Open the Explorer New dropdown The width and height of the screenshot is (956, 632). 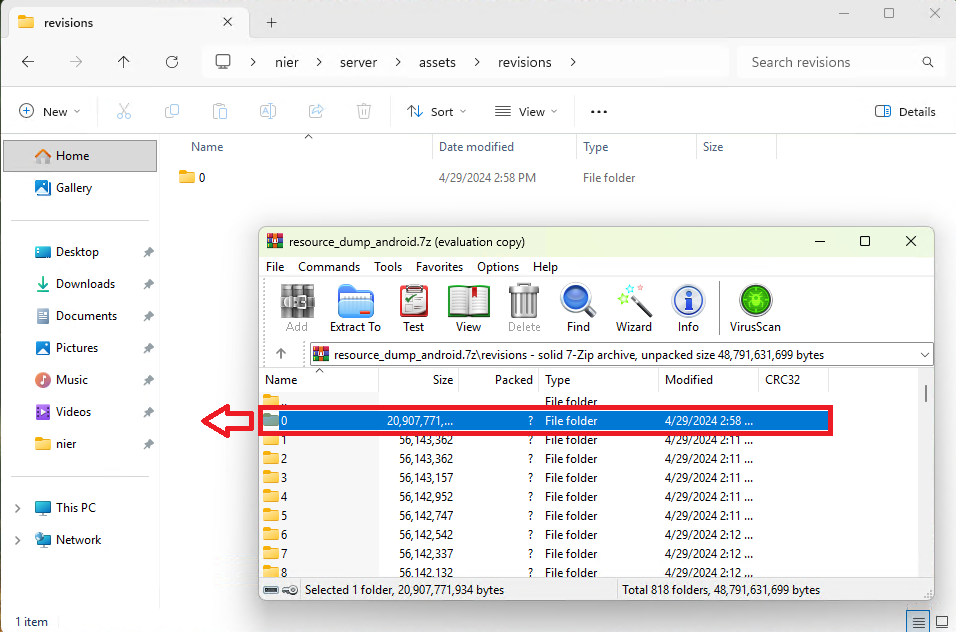tap(50, 112)
